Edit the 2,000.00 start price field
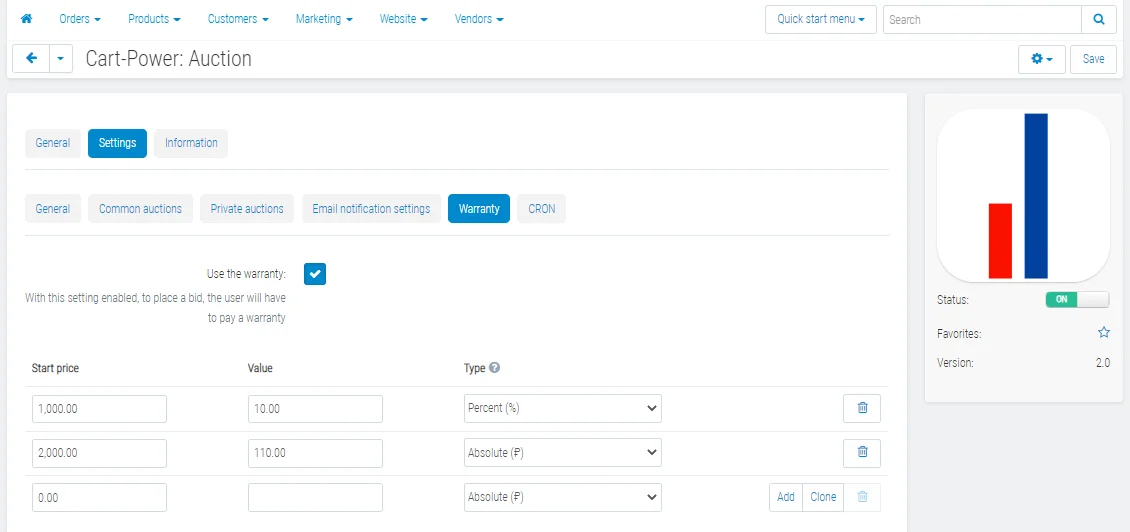This screenshot has height=532, width=1130. (99, 453)
